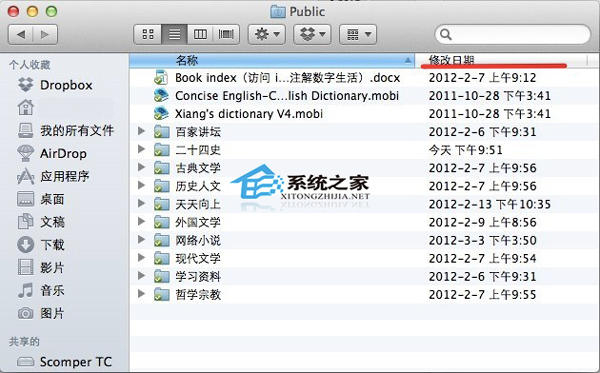600x373 pixels.
Task: Select the 天天向上 folder icon
Action: point(161,204)
